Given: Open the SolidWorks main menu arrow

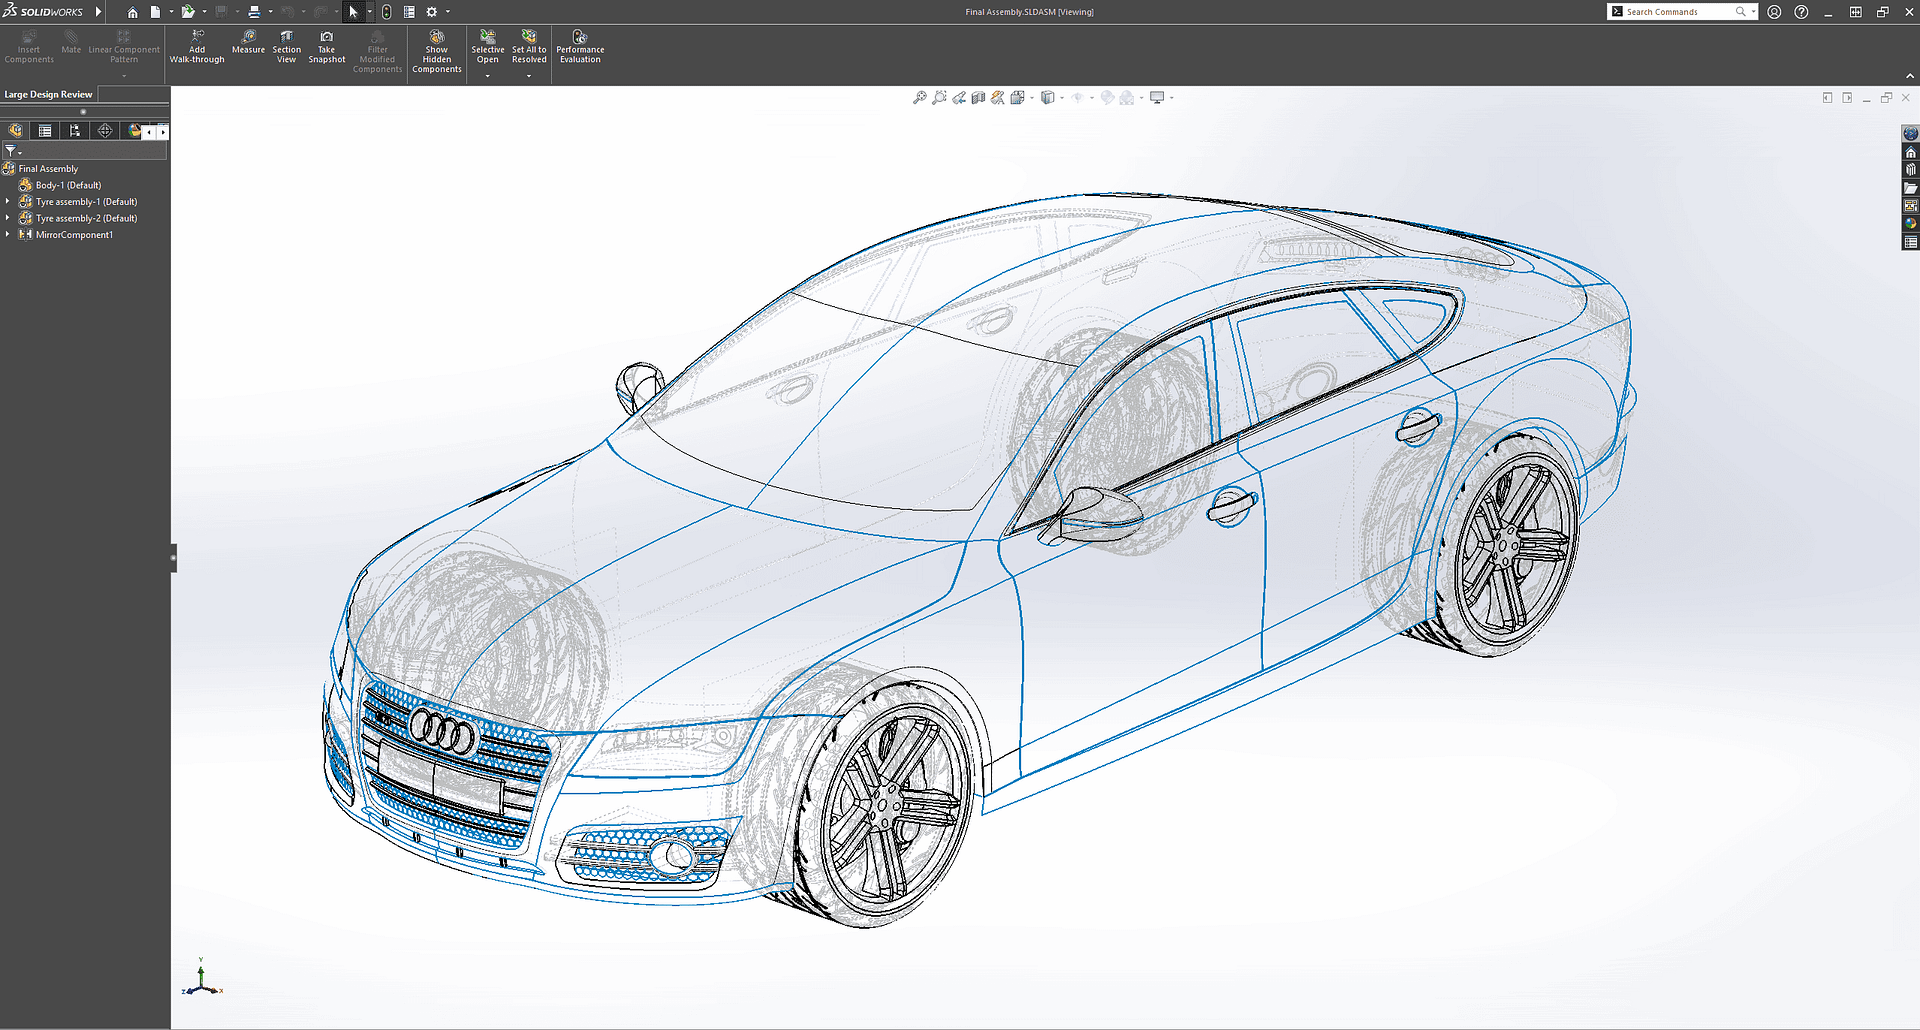Looking at the screenshot, I should point(98,12).
